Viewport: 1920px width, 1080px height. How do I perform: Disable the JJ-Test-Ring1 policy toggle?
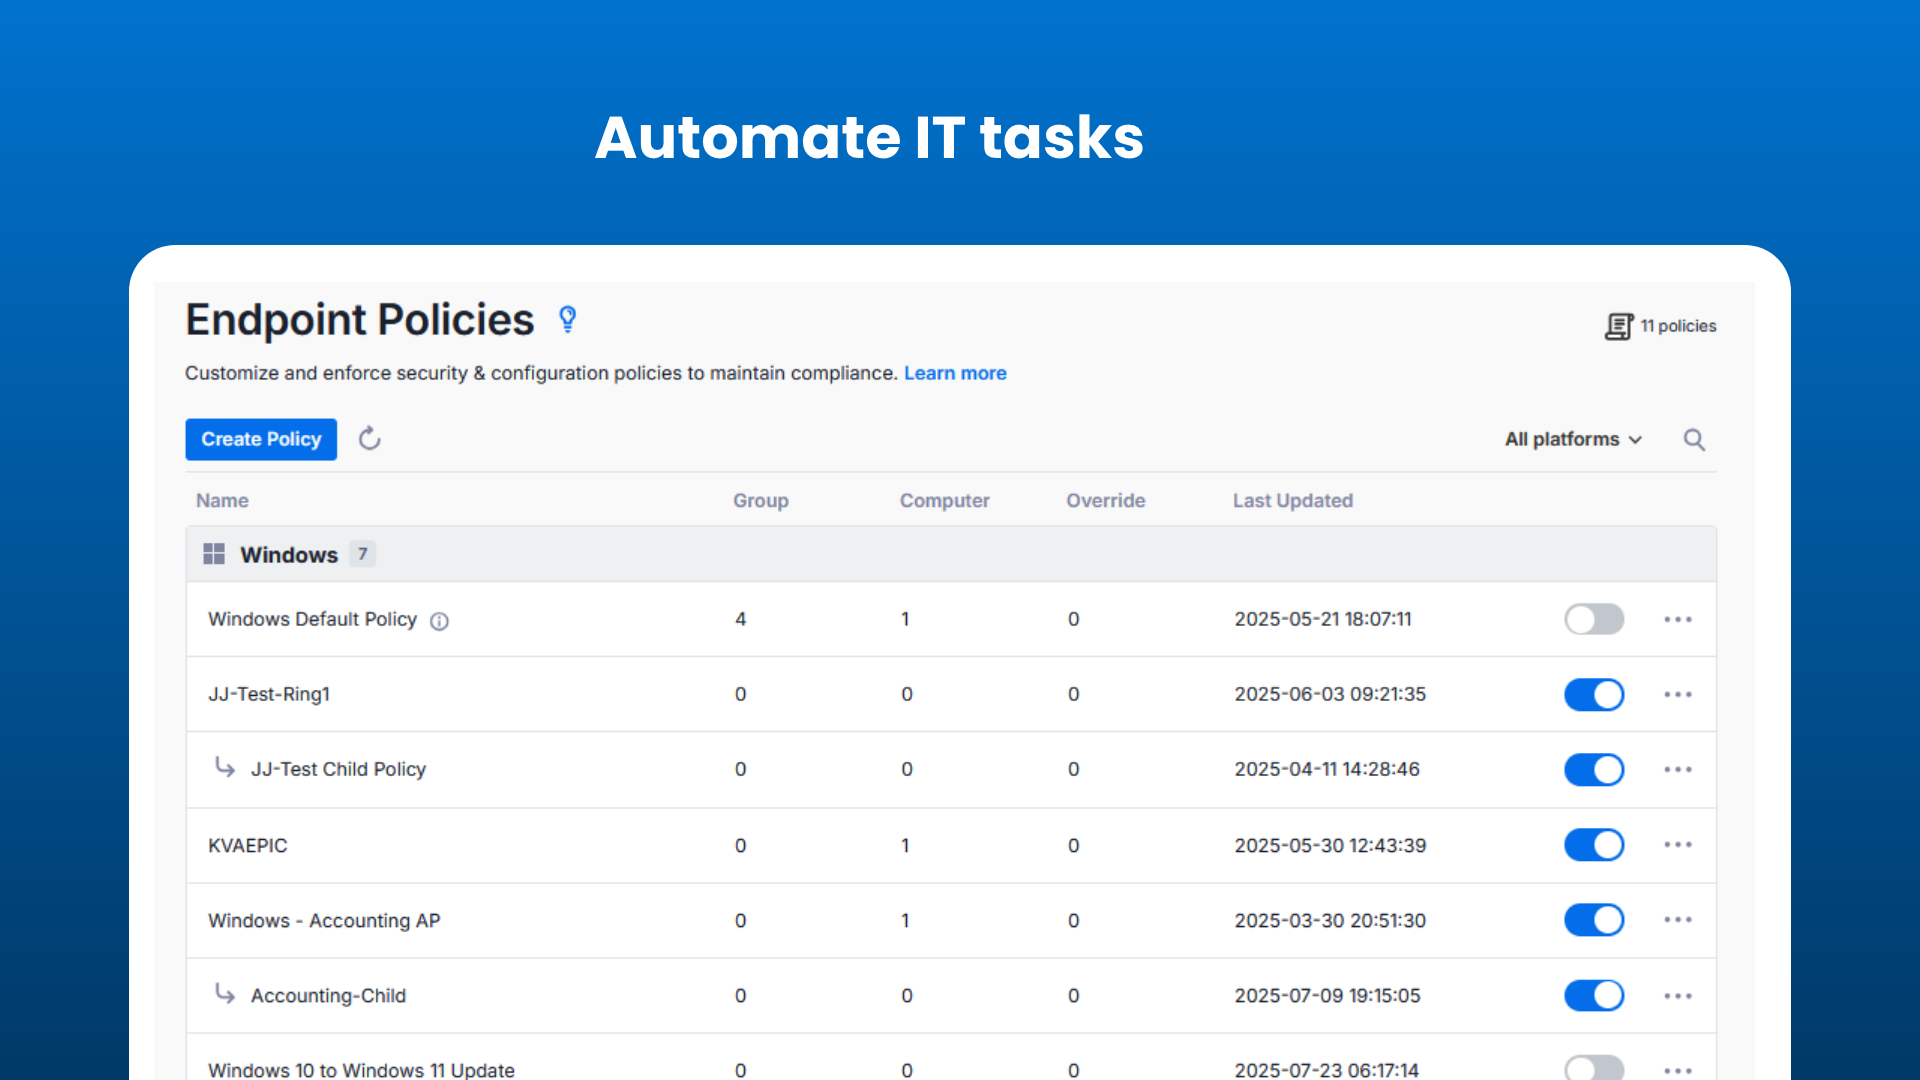(x=1594, y=694)
